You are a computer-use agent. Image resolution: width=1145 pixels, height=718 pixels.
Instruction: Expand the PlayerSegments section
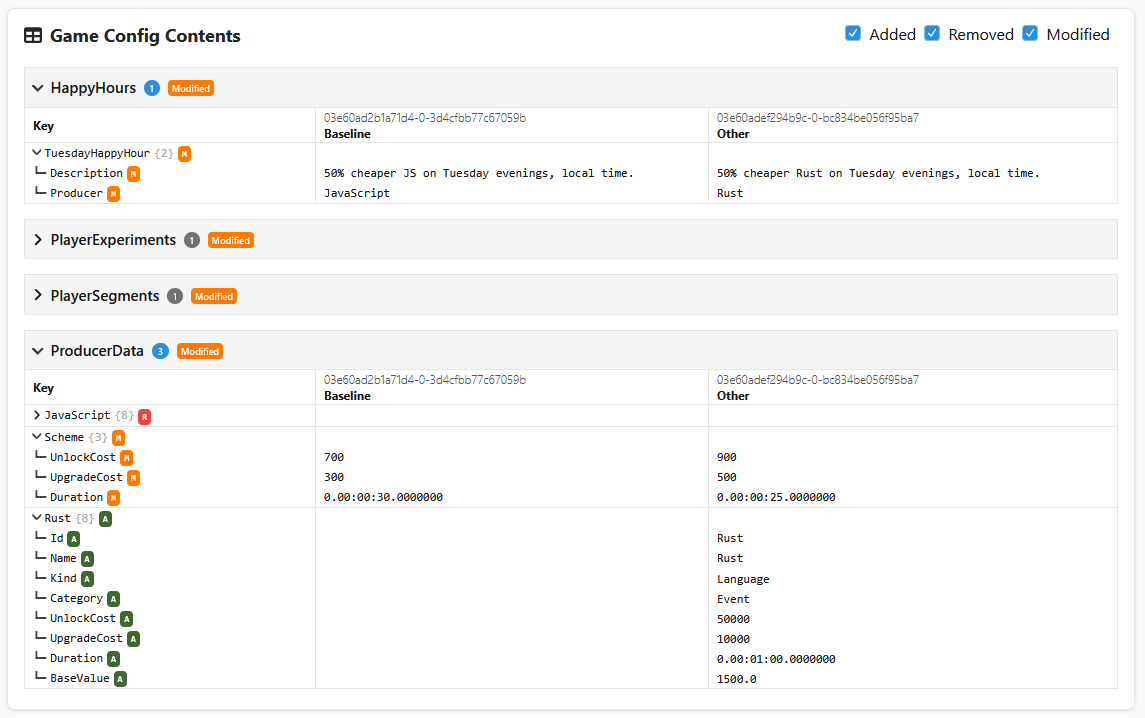coord(38,295)
